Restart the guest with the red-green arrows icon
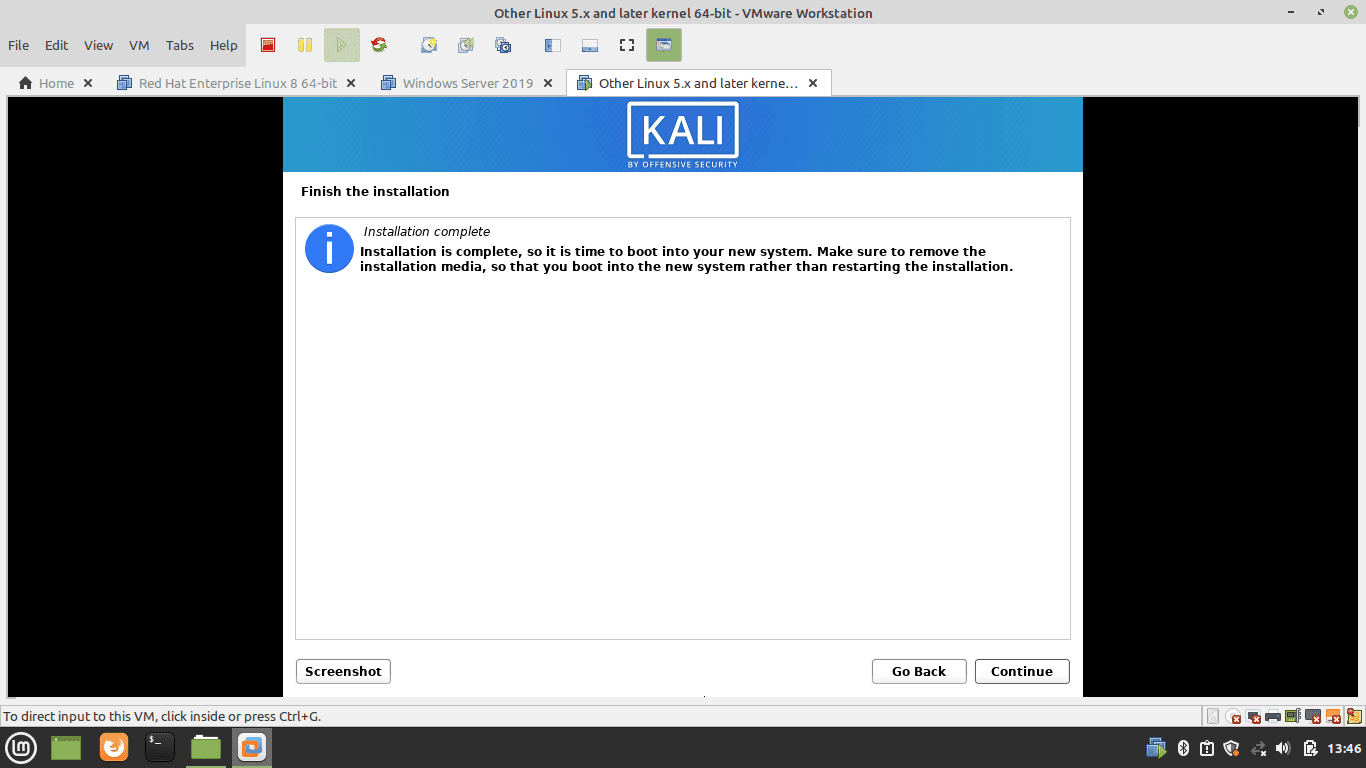The height and width of the screenshot is (768, 1366). click(379, 45)
